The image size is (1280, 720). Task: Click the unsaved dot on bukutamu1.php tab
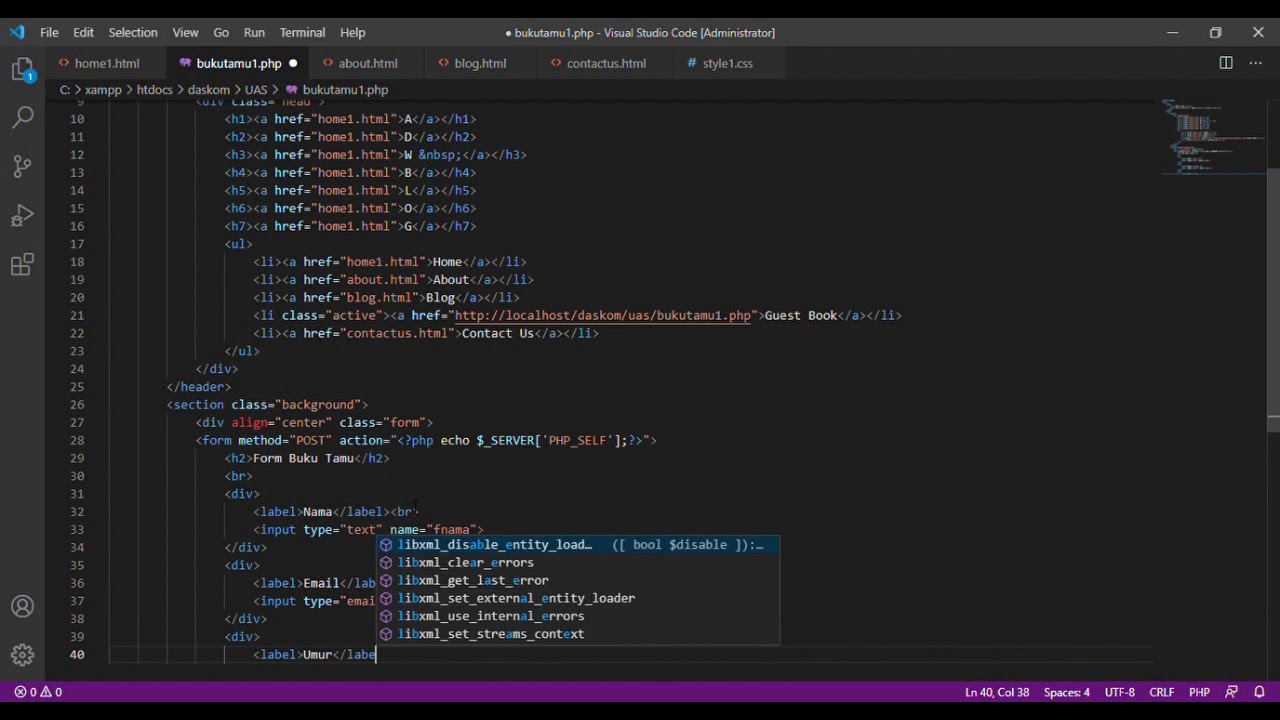(x=293, y=63)
